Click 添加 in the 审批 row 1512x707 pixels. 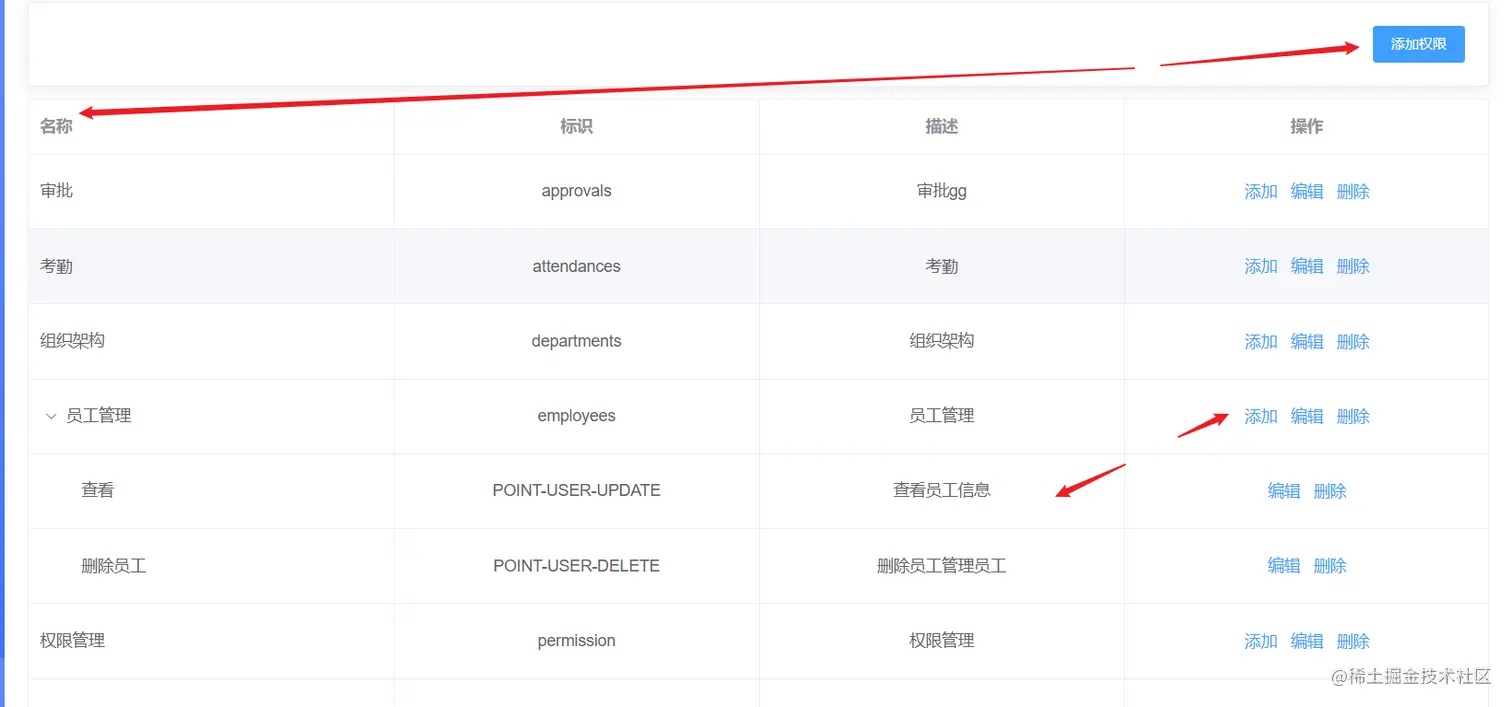[1261, 191]
